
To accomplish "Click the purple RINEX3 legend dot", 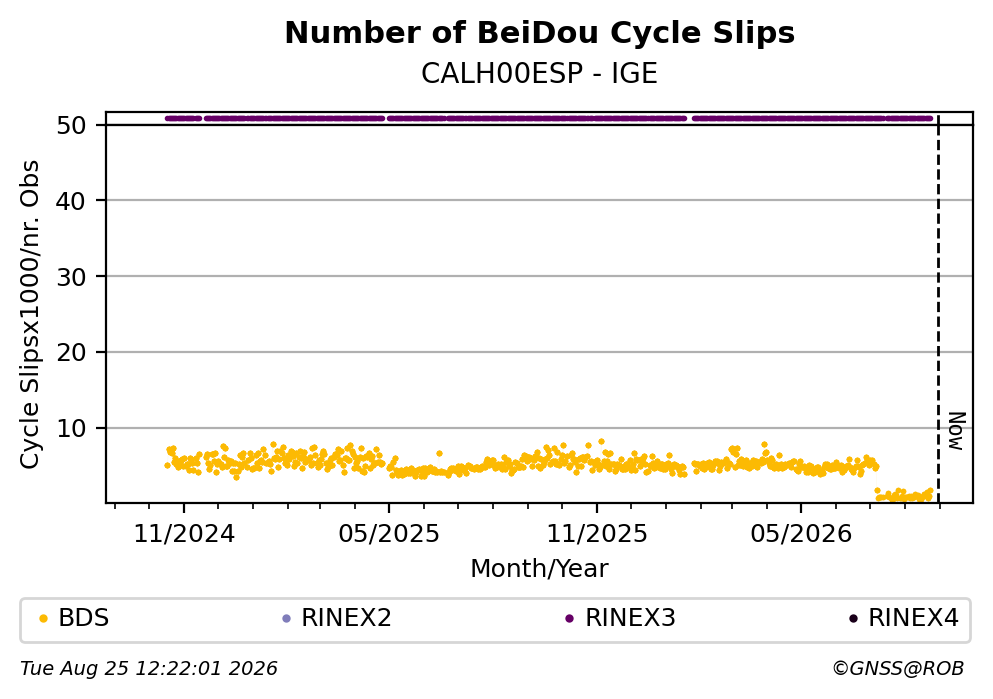I will tap(569, 619).
